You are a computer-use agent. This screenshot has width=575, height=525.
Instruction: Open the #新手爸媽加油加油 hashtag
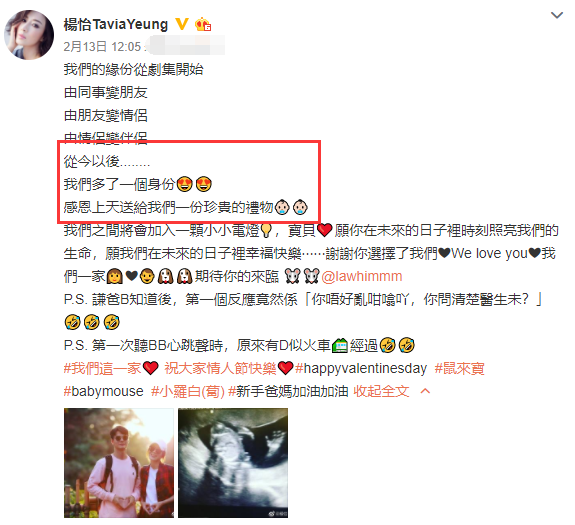tap(288, 391)
